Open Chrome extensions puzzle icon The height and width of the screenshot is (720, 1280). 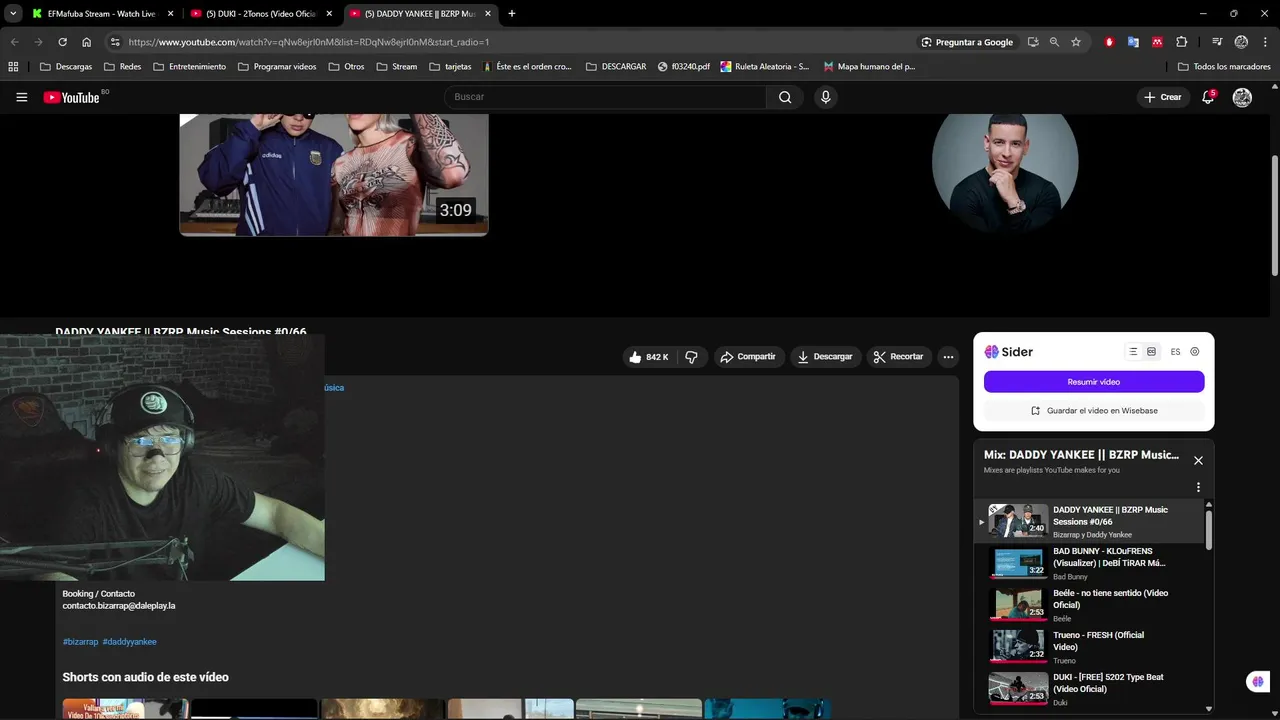(x=1182, y=42)
